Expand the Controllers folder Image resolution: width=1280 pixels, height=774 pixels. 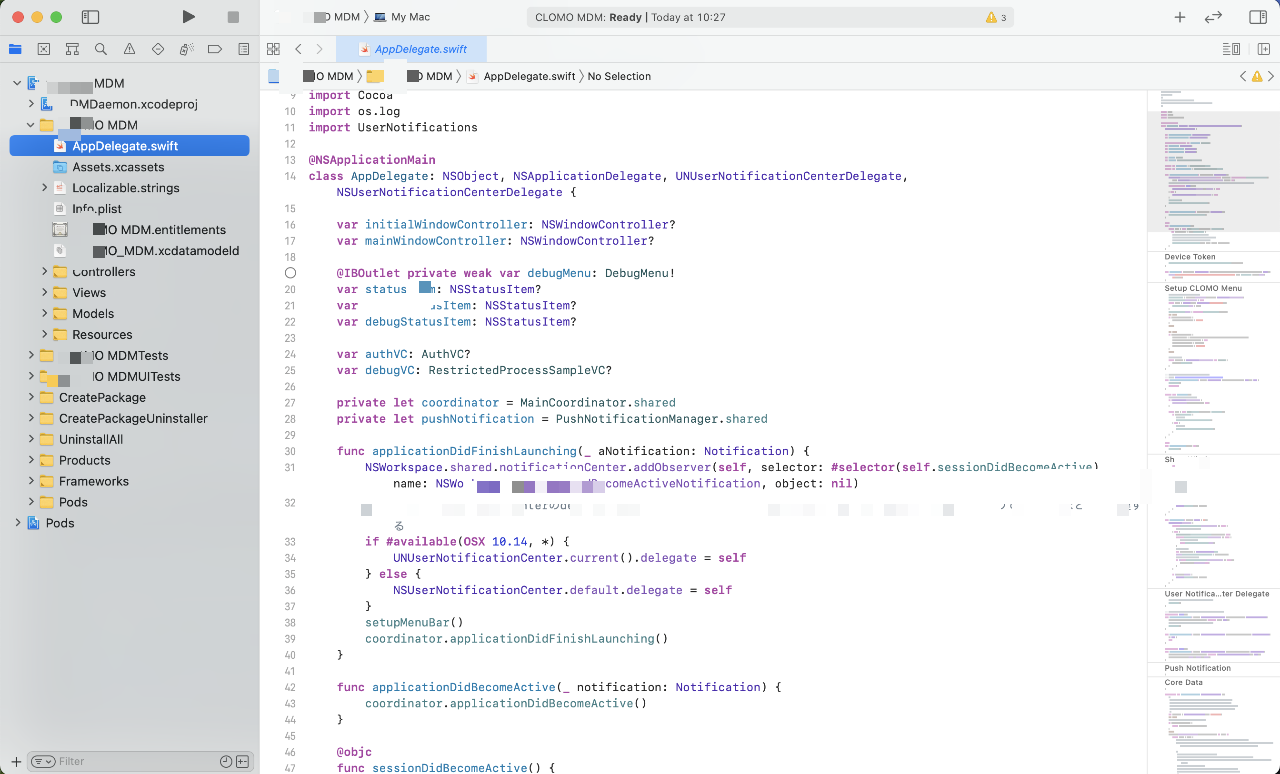(x=45, y=272)
